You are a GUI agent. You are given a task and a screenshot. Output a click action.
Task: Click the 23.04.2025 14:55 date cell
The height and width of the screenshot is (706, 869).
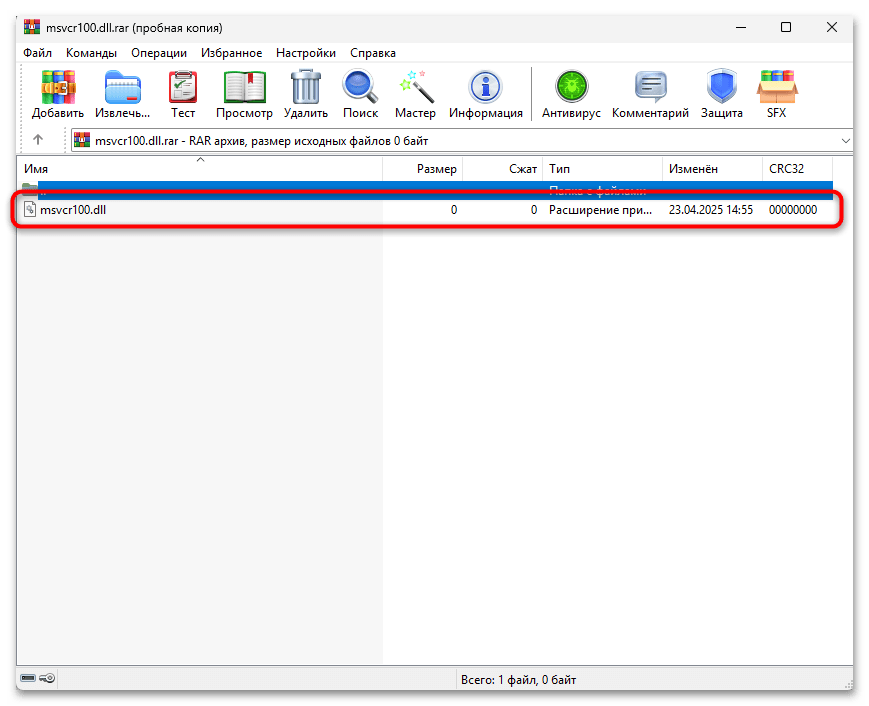click(x=710, y=209)
